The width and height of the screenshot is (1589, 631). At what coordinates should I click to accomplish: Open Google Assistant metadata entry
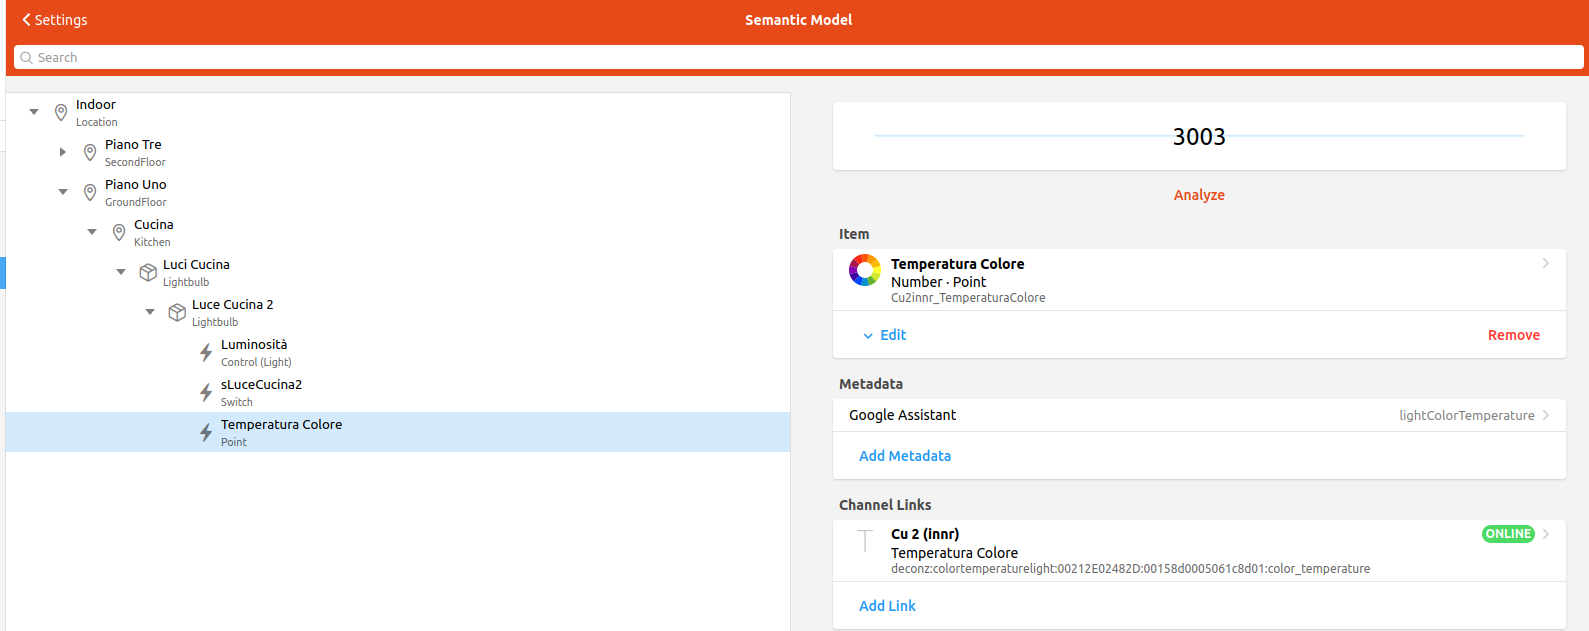[x=1198, y=415]
